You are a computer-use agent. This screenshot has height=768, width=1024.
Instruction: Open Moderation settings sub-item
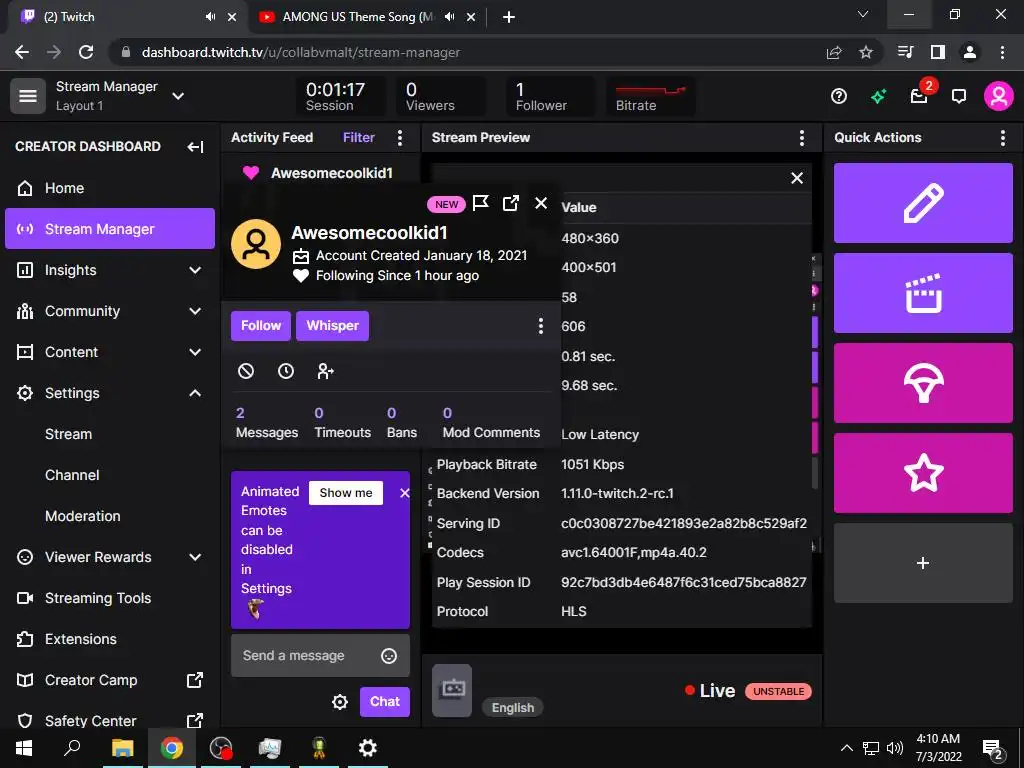coord(83,516)
